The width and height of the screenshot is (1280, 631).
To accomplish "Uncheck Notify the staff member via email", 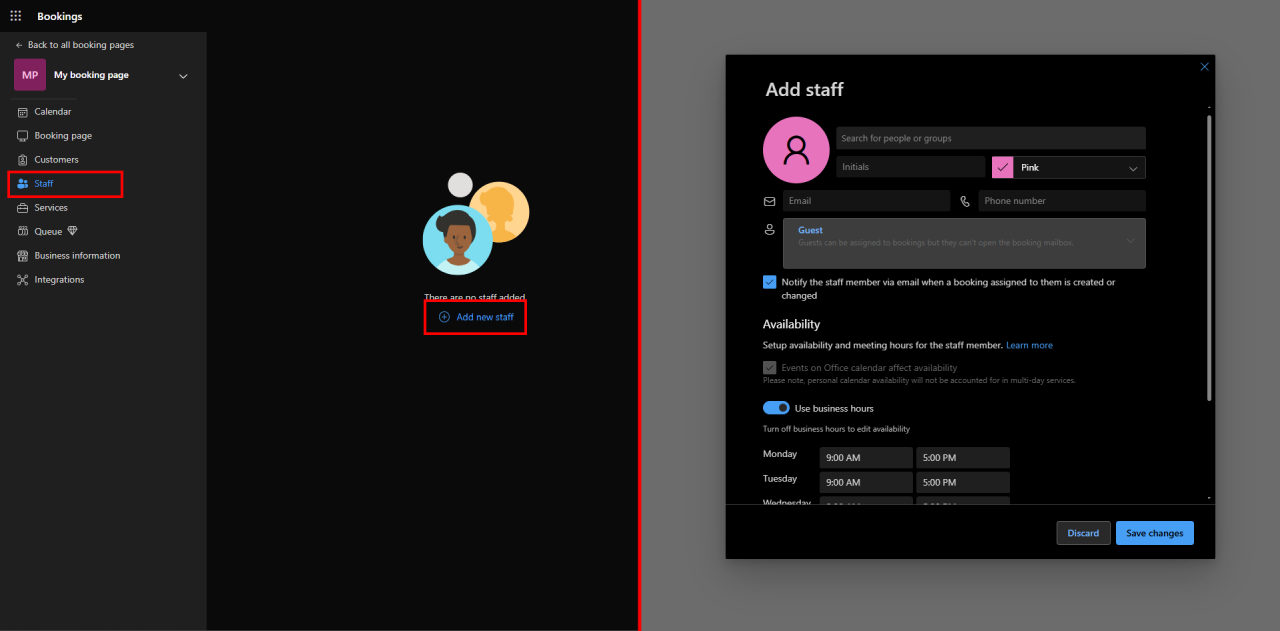I will coord(769,282).
